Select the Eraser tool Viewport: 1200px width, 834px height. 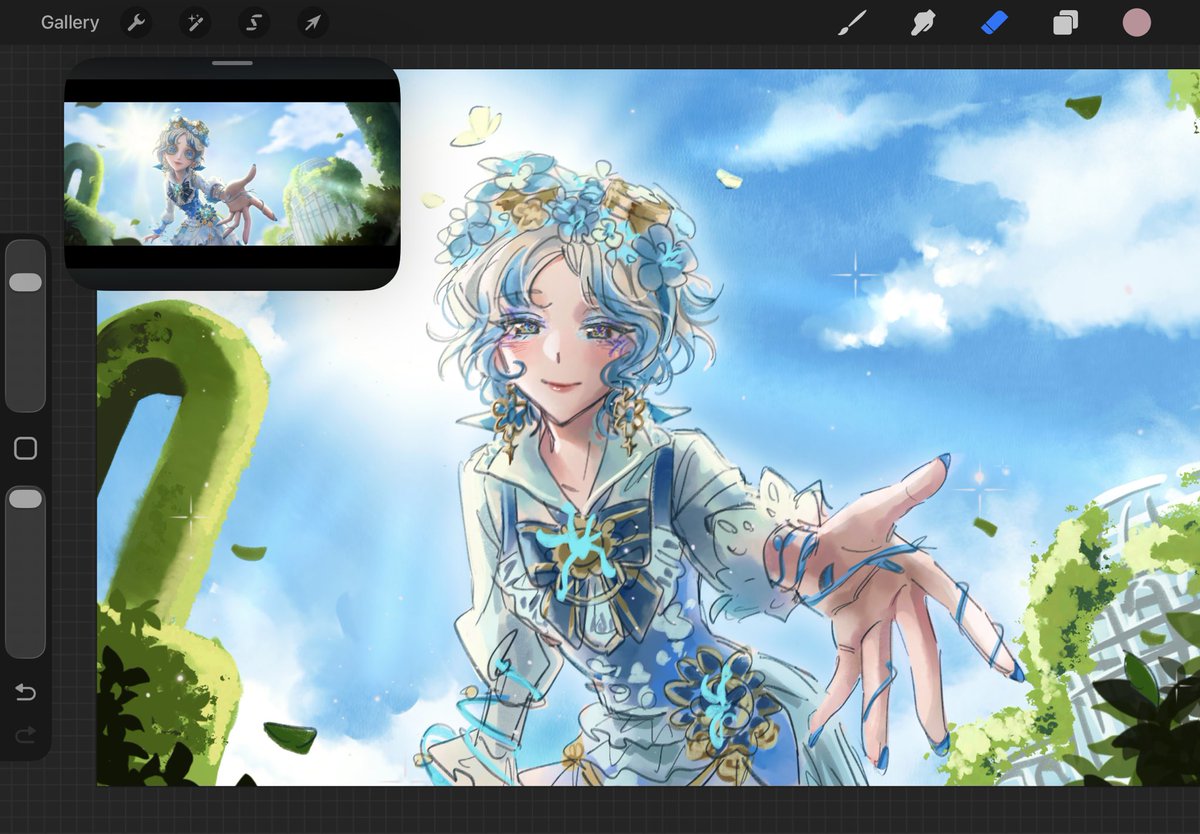(994, 22)
